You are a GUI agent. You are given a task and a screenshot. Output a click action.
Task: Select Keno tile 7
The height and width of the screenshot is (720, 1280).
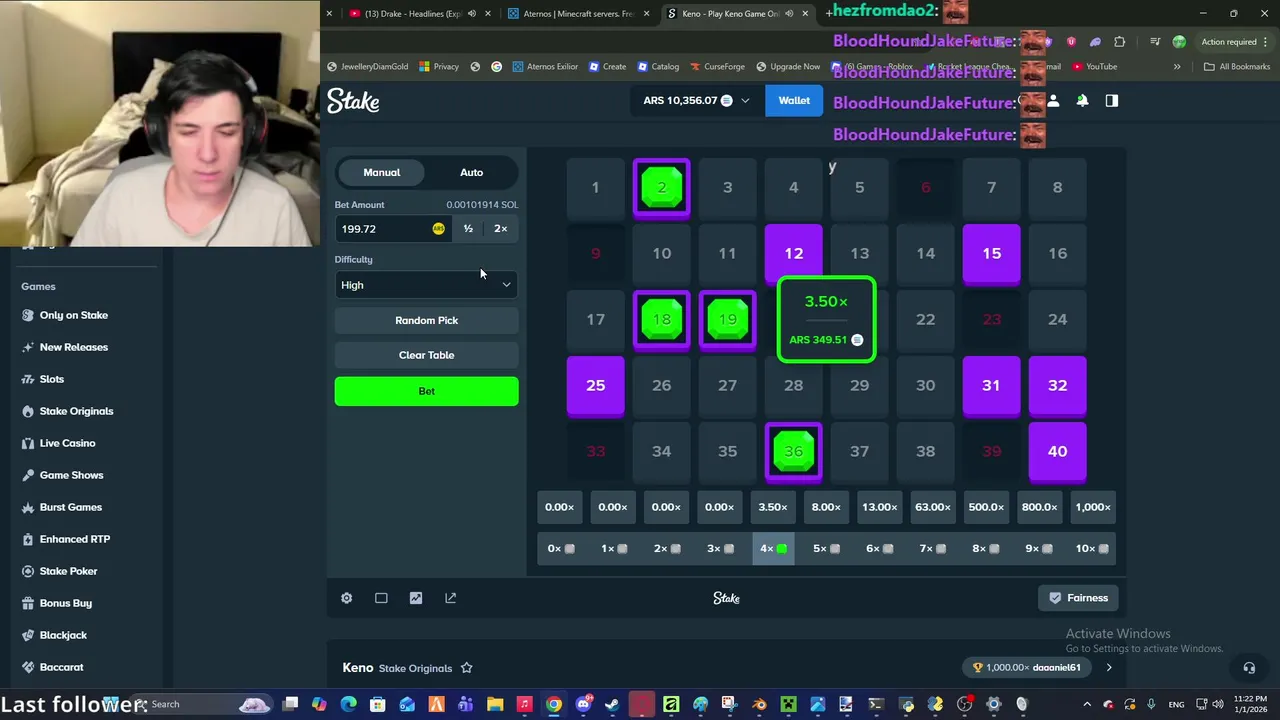(x=991, y=188)
